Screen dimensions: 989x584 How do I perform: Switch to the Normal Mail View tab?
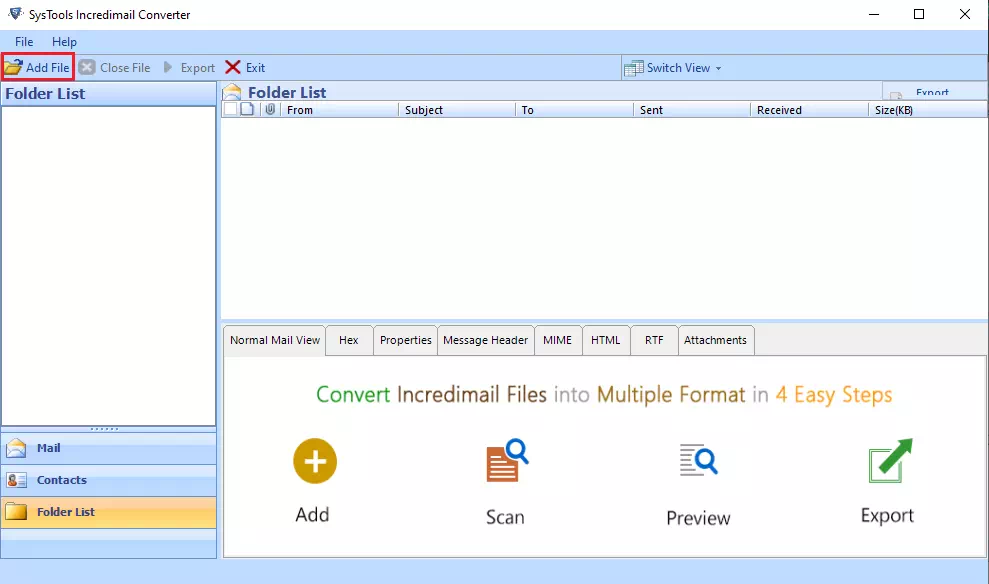click(275, 340)
